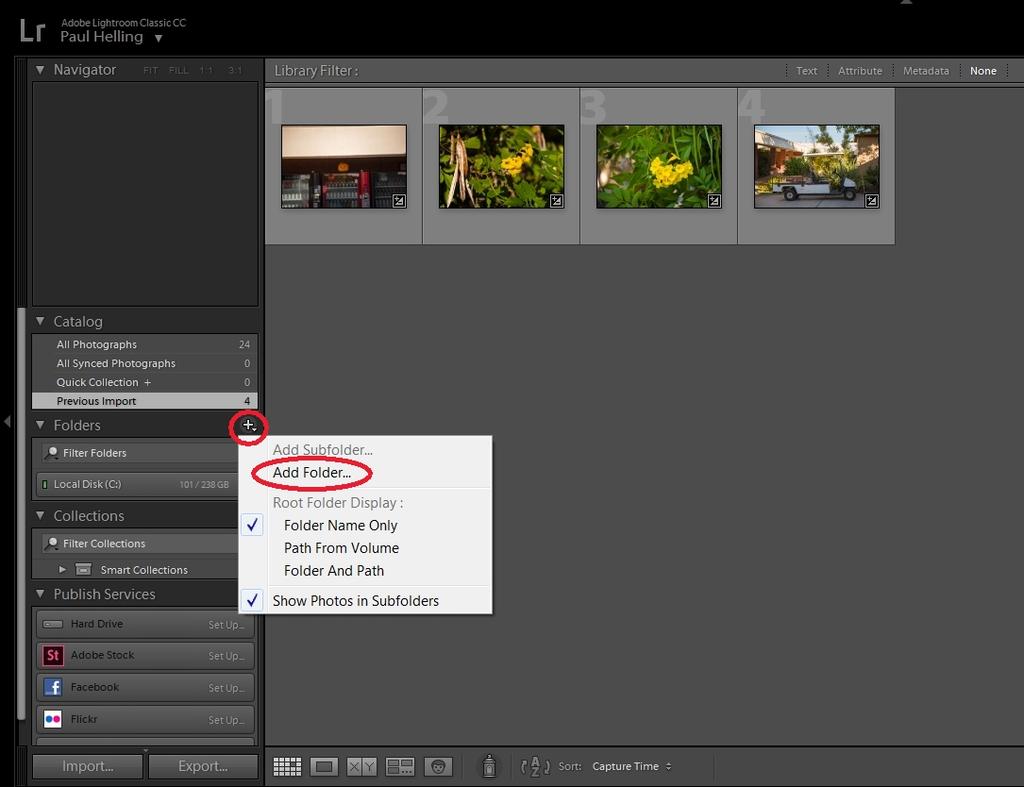The height and width of the screenshot is (787, 1024).
Task: Open Compare view XY icon
Action: [x=361, y=767]
